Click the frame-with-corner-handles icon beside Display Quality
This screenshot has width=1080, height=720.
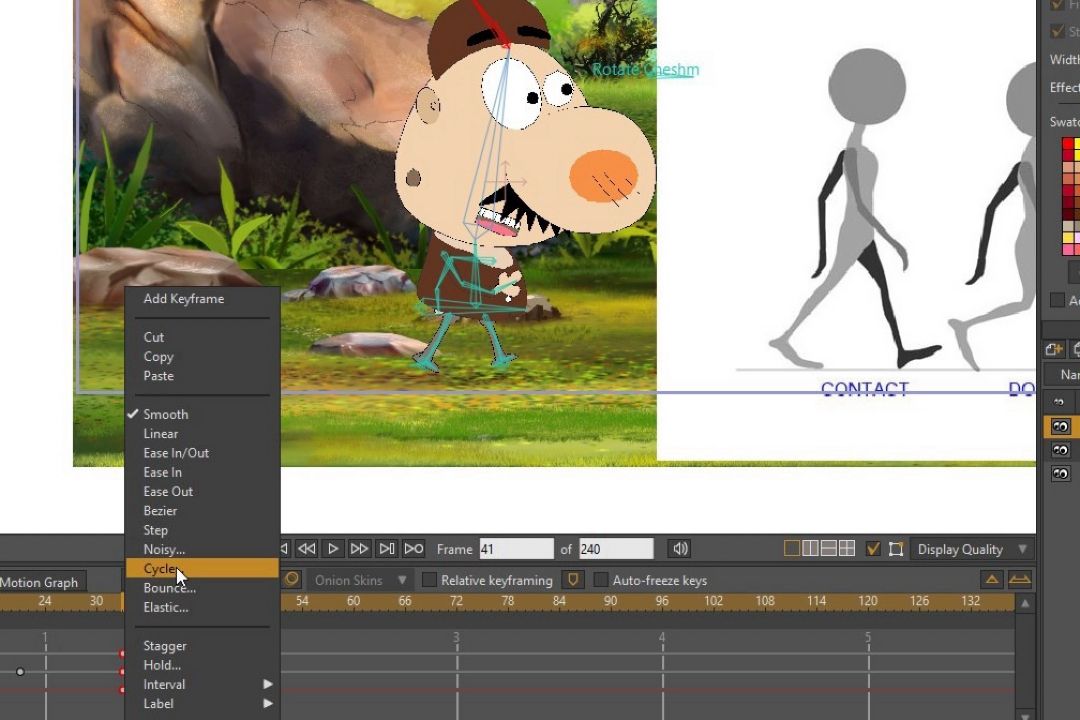click(x=895, y=549)
